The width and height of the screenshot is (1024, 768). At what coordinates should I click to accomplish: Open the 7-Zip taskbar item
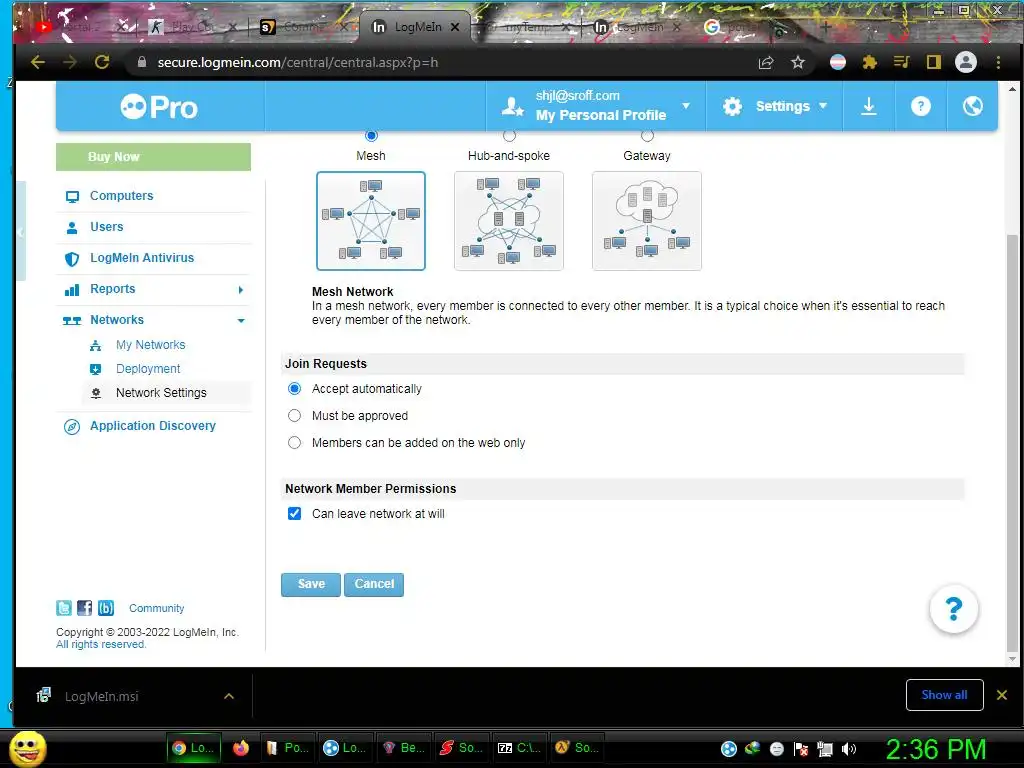(x=519, y=748)
